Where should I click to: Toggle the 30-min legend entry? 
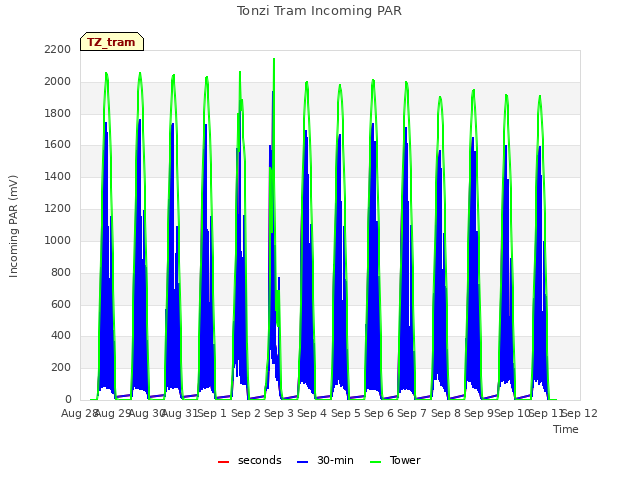325,460
